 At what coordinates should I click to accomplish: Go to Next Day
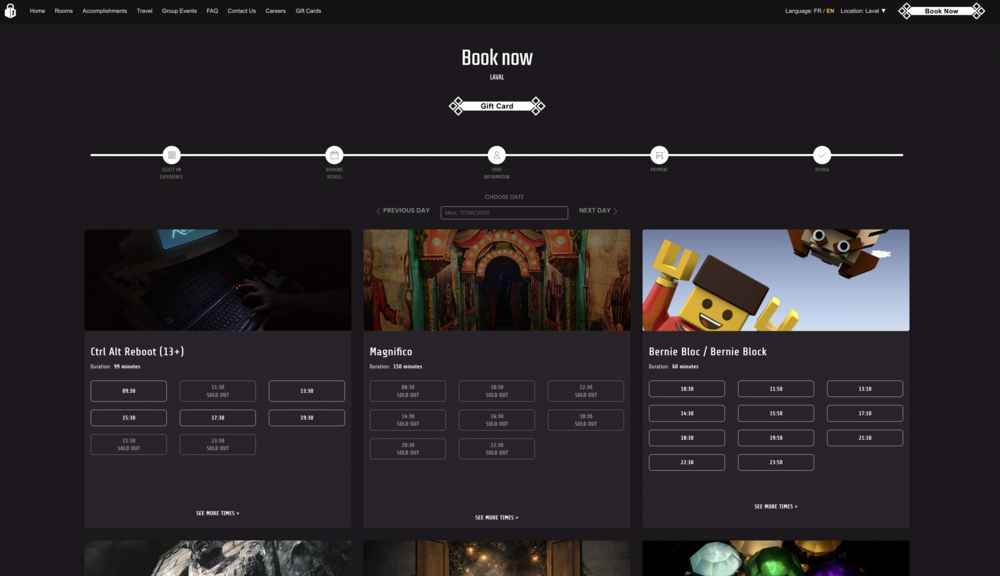pyautogui.click(x=598, y=210)
